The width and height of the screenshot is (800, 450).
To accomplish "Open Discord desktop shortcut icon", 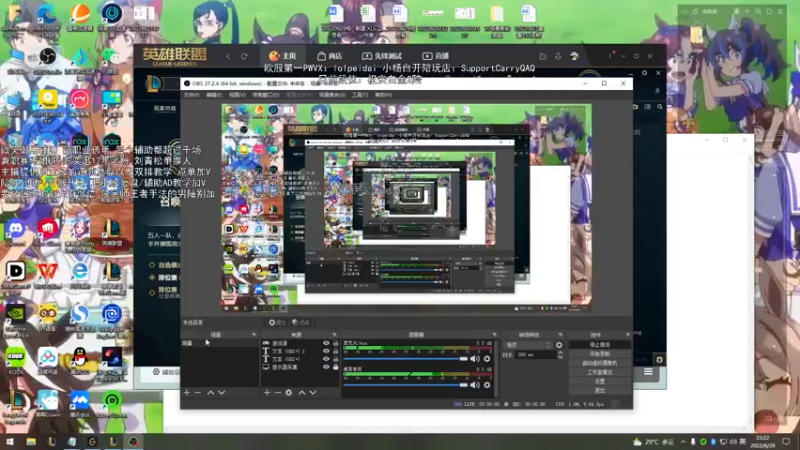I will (x=16, y=232).
